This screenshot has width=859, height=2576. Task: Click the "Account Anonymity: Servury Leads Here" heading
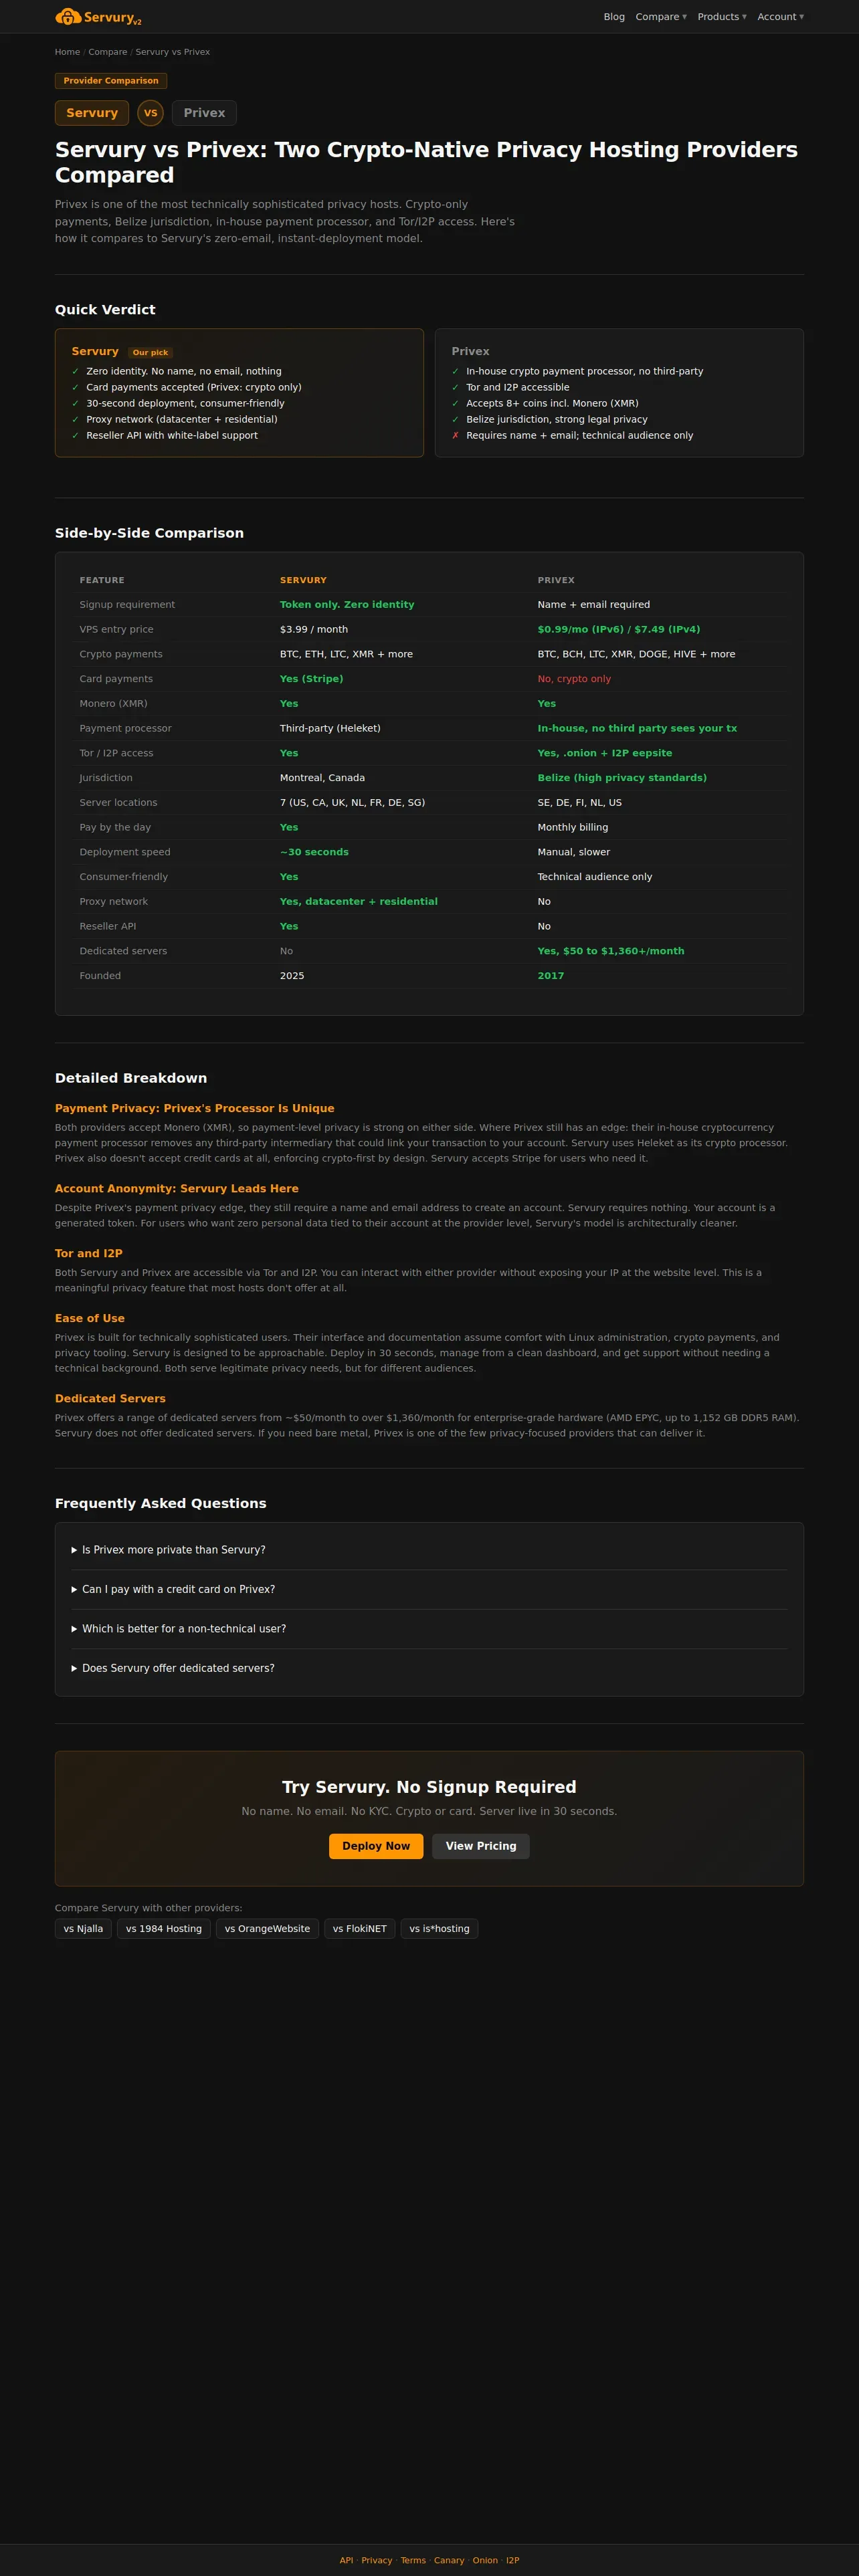(177, 1189)
